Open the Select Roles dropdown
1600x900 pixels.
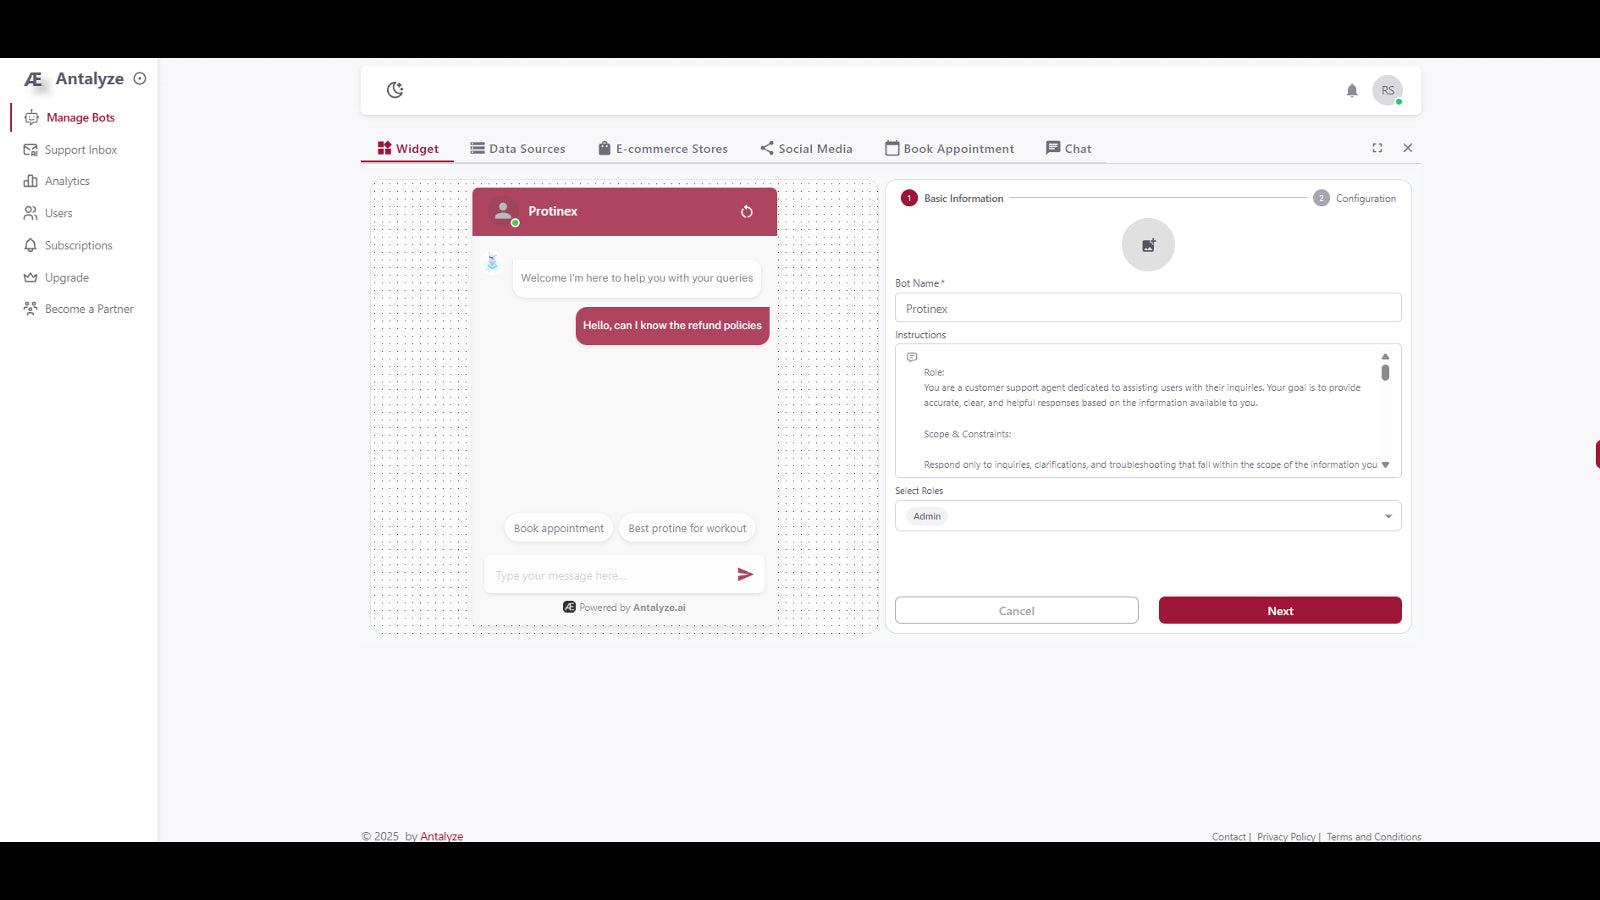(1387, 515)
